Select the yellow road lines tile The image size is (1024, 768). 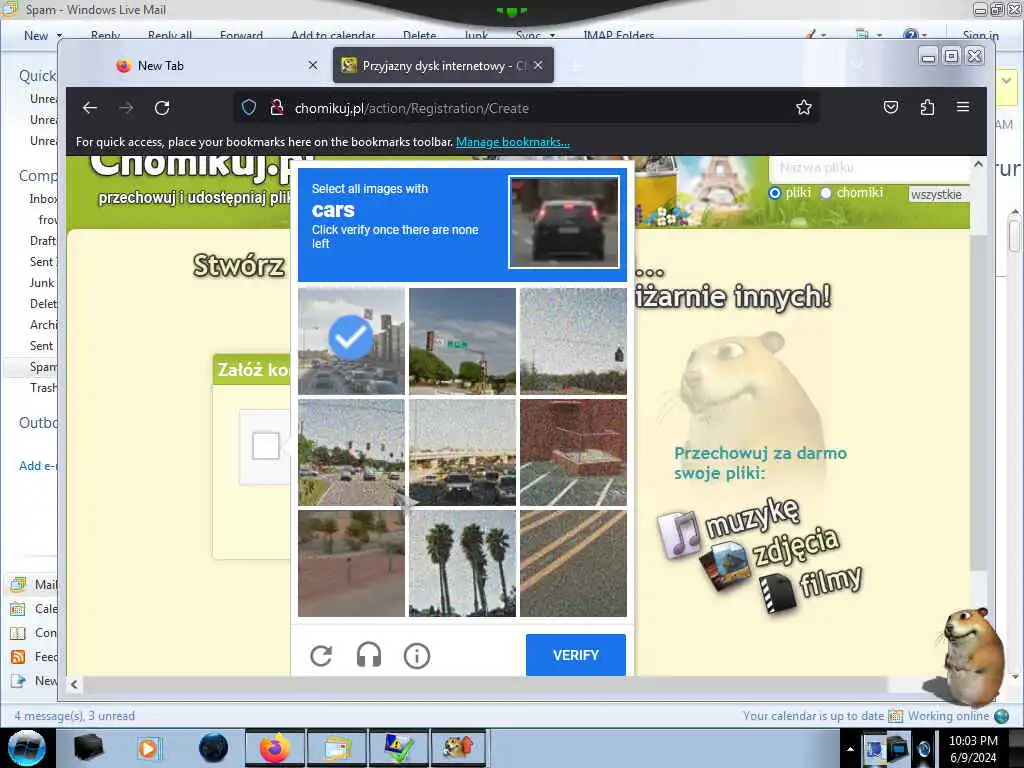573,564
